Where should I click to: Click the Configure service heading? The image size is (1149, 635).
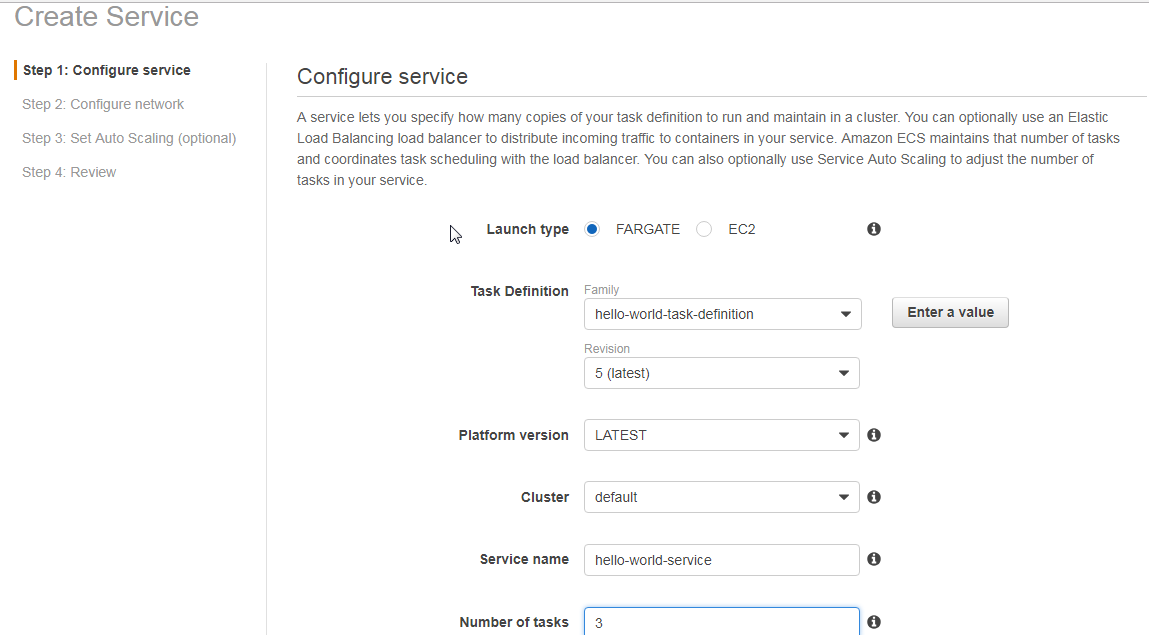pyautogui.click(x=382, y=77)
